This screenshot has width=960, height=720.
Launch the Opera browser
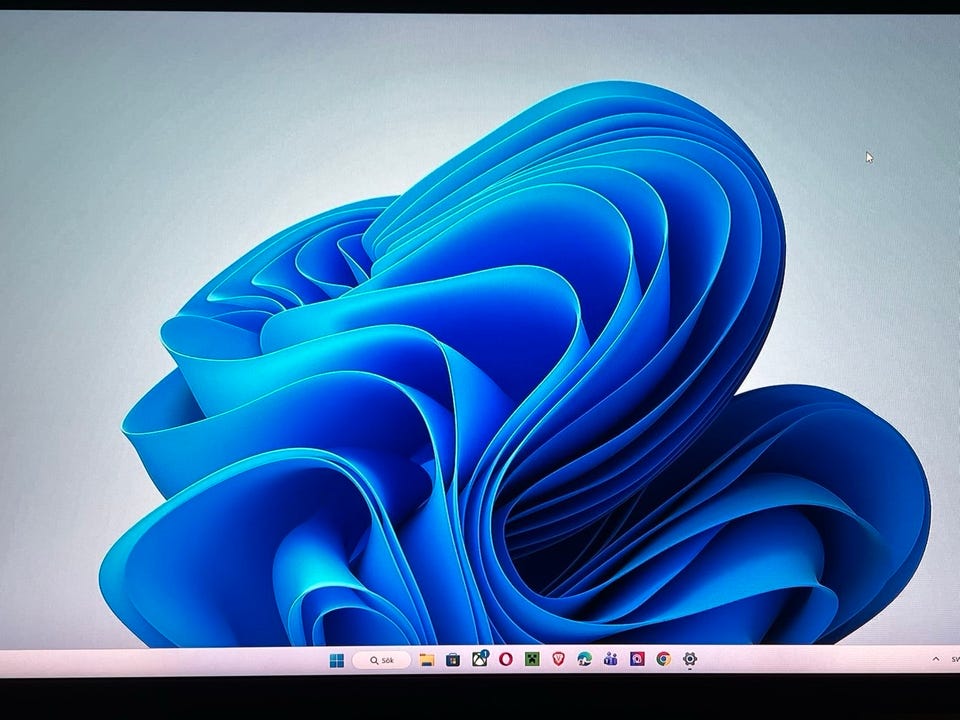point(506,659)
